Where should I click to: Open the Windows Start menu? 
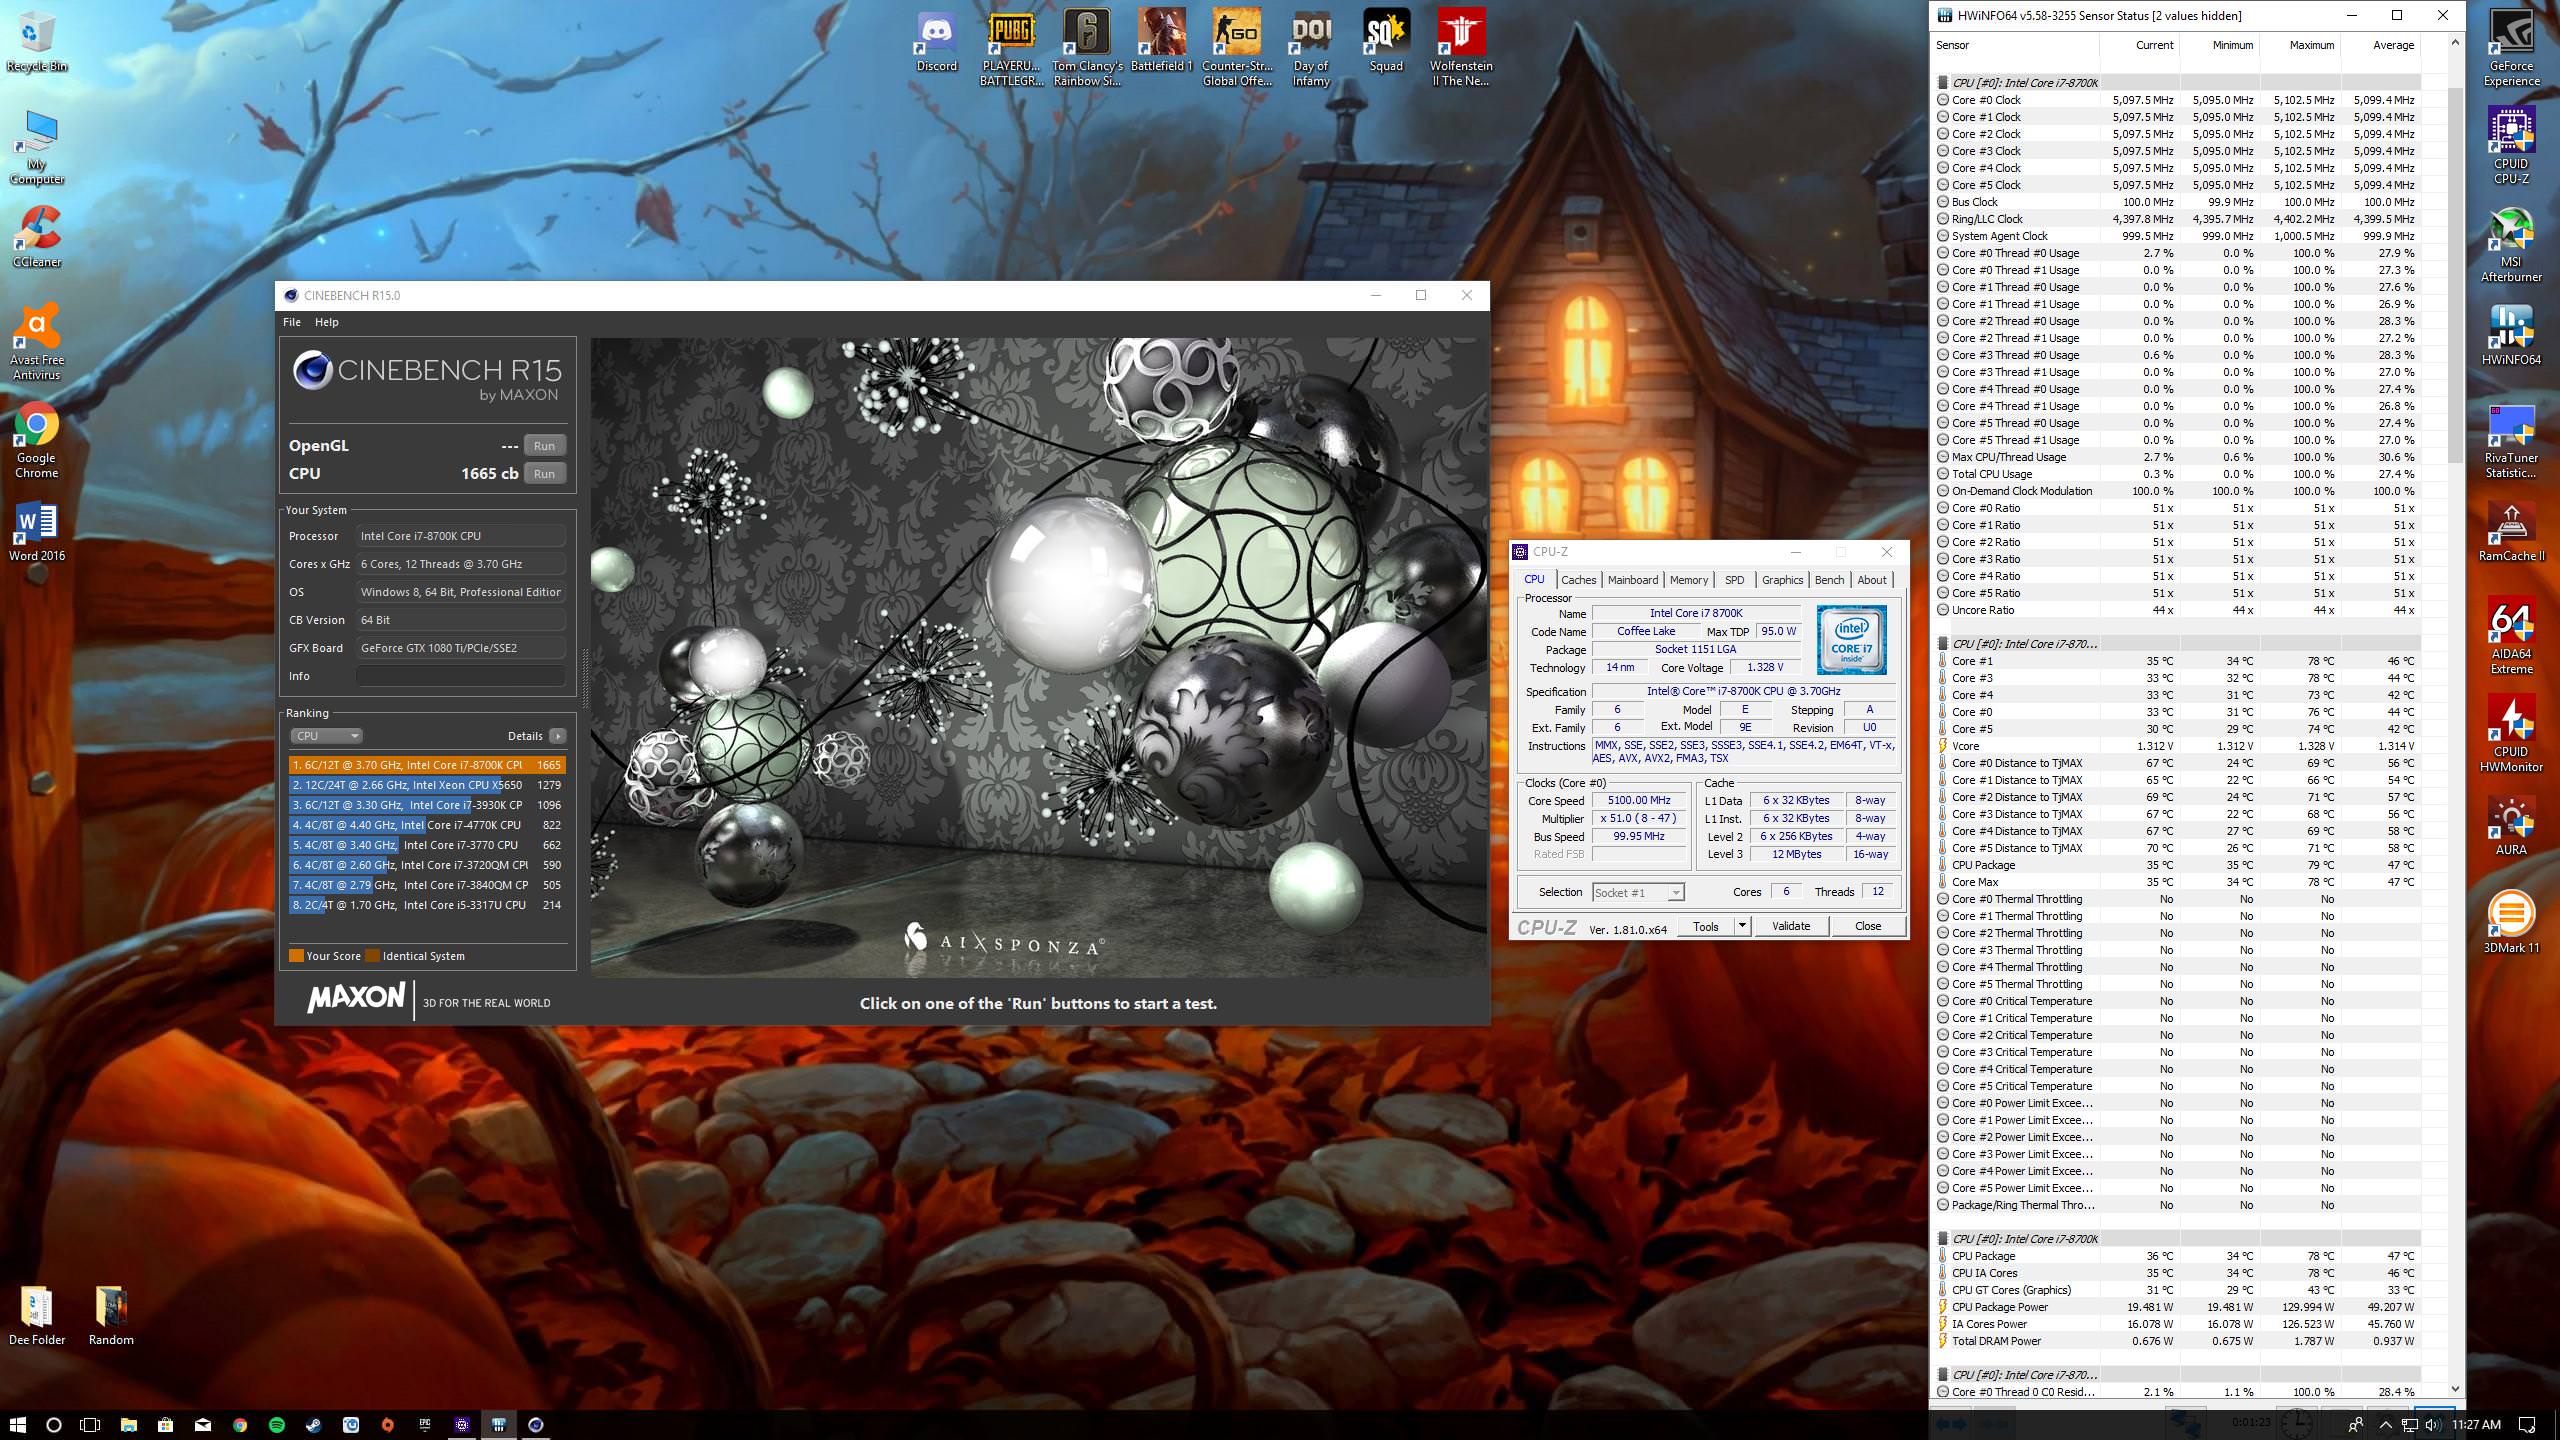(x=17, y=1424)
